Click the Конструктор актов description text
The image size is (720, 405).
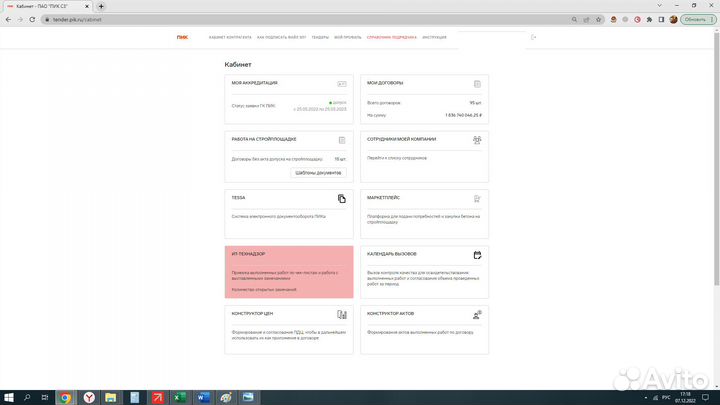click(420, 332)
